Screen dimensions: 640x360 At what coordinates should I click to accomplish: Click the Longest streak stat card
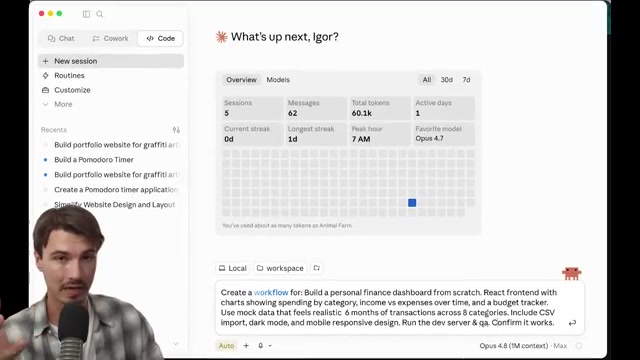click(316, 134)
